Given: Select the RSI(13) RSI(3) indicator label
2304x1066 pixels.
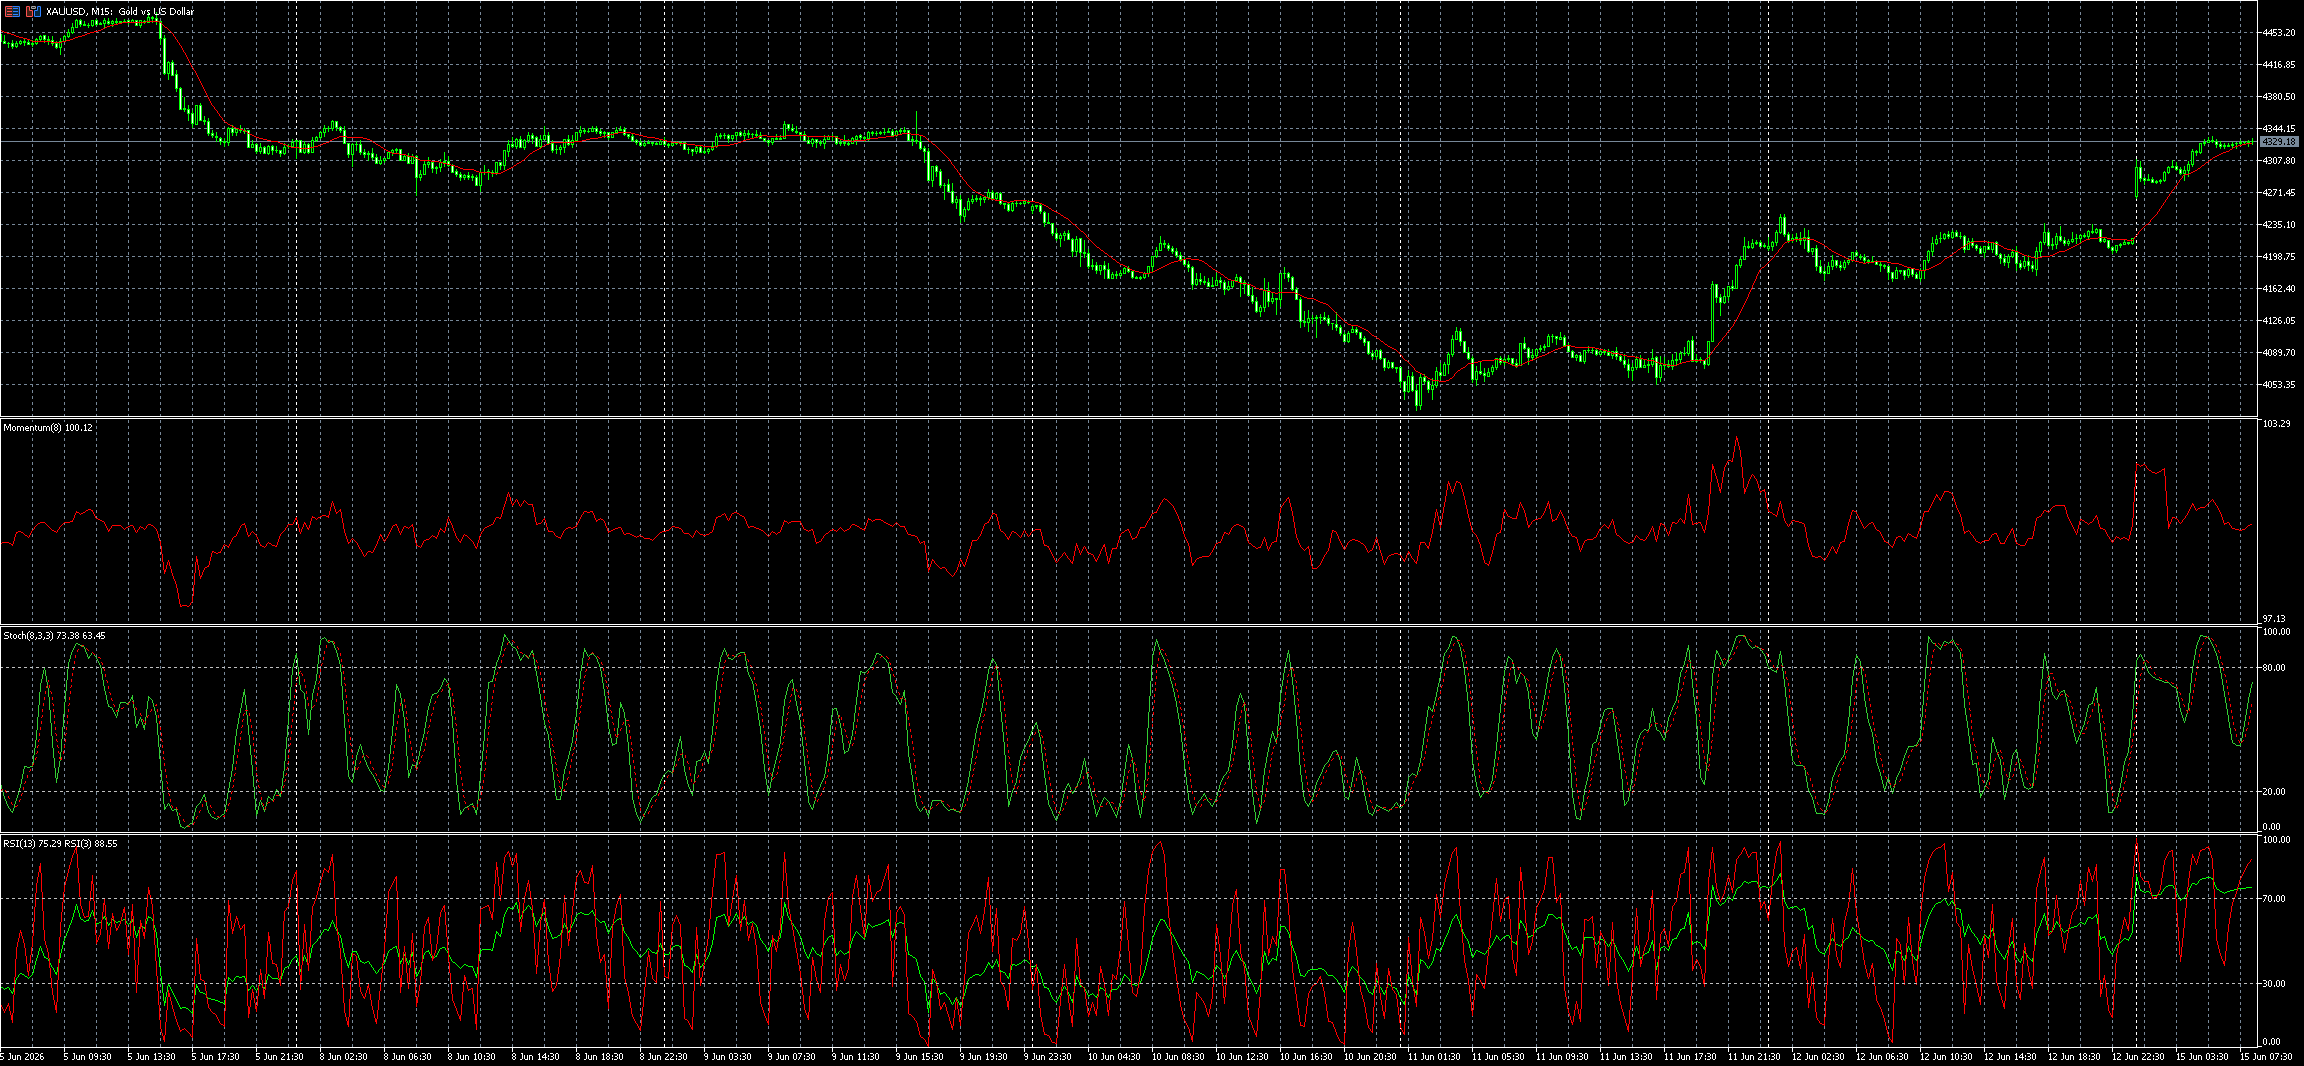Looking at the screenshot, I should pos(60,844).
